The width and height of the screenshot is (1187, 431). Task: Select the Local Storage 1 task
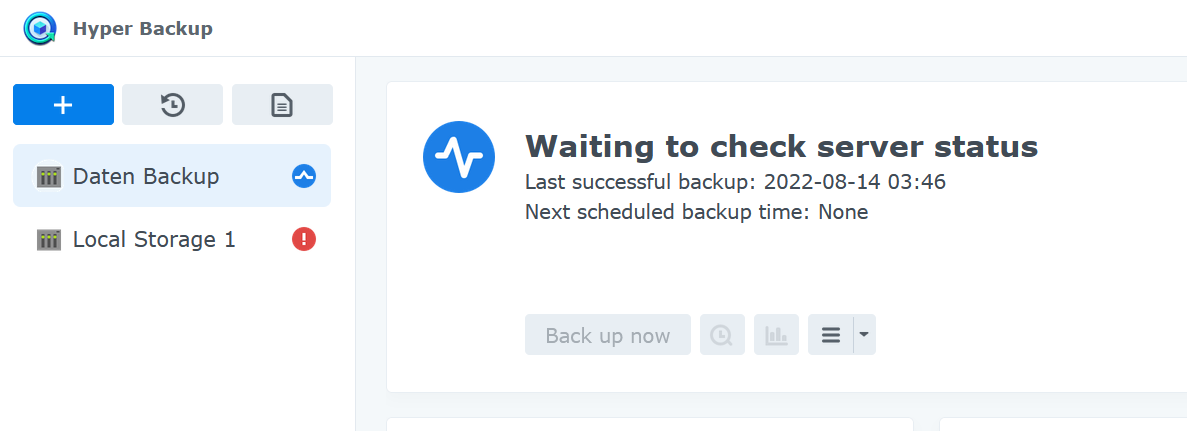tap(154, 240)
